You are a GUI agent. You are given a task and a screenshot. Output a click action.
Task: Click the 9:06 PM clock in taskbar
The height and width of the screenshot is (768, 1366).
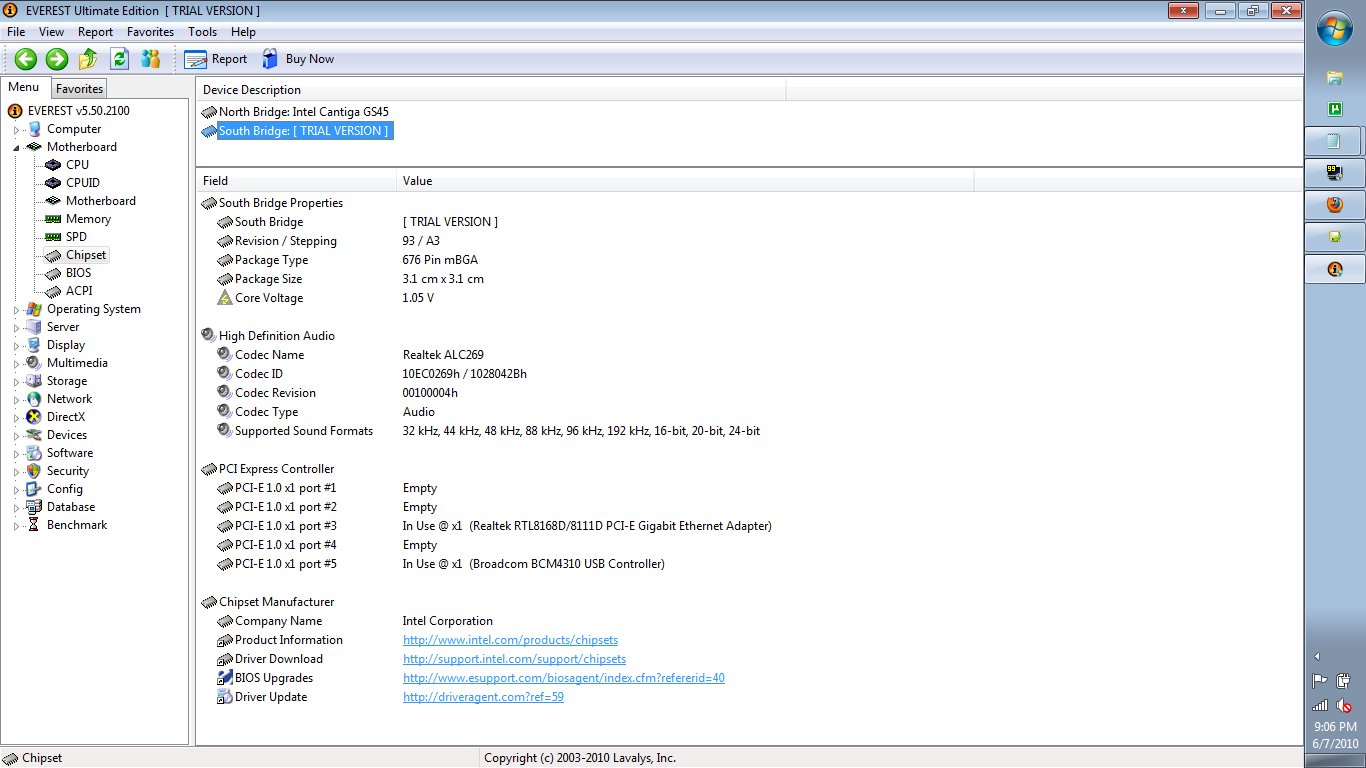[x=1335, y=727]
